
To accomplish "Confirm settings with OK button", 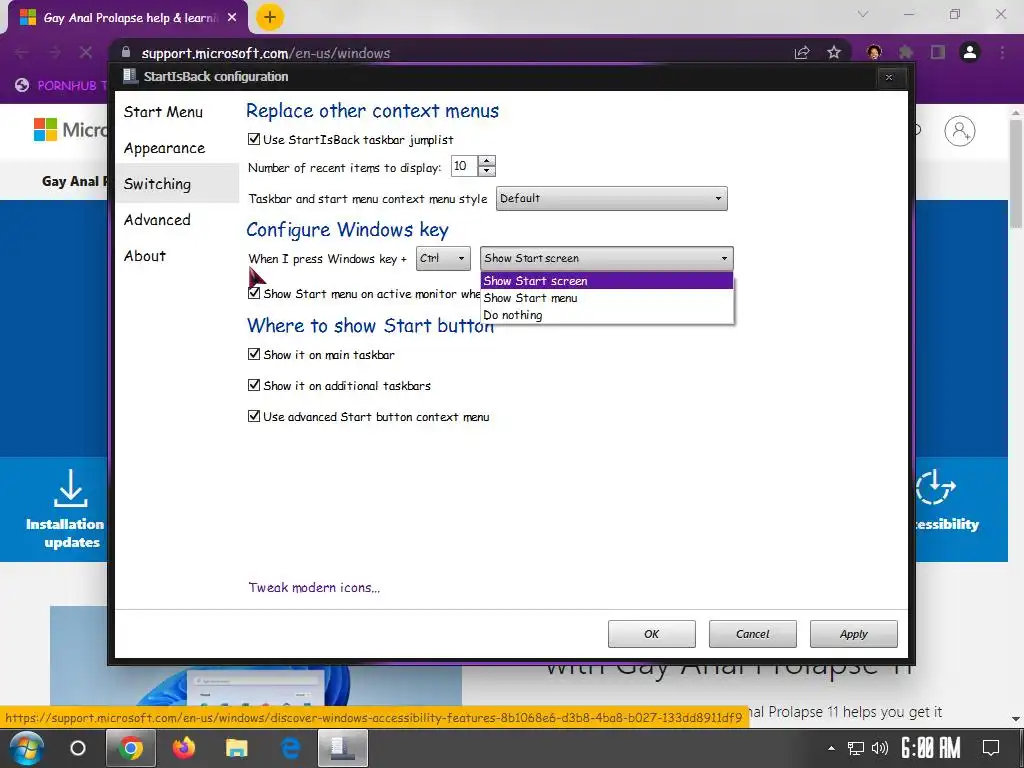I will [x=651, y=633].
